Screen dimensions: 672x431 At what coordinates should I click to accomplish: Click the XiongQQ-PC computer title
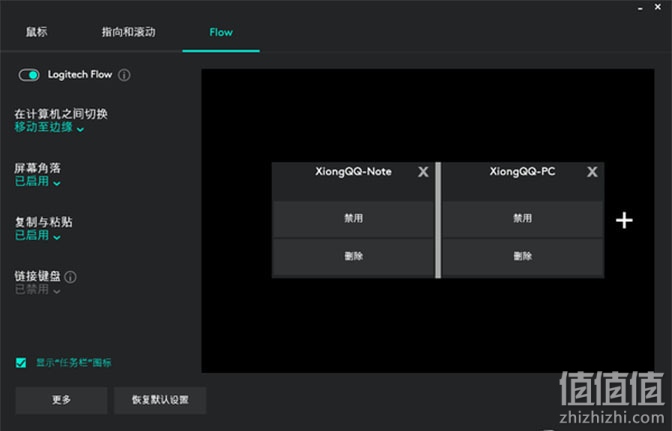tap(522, 172)
